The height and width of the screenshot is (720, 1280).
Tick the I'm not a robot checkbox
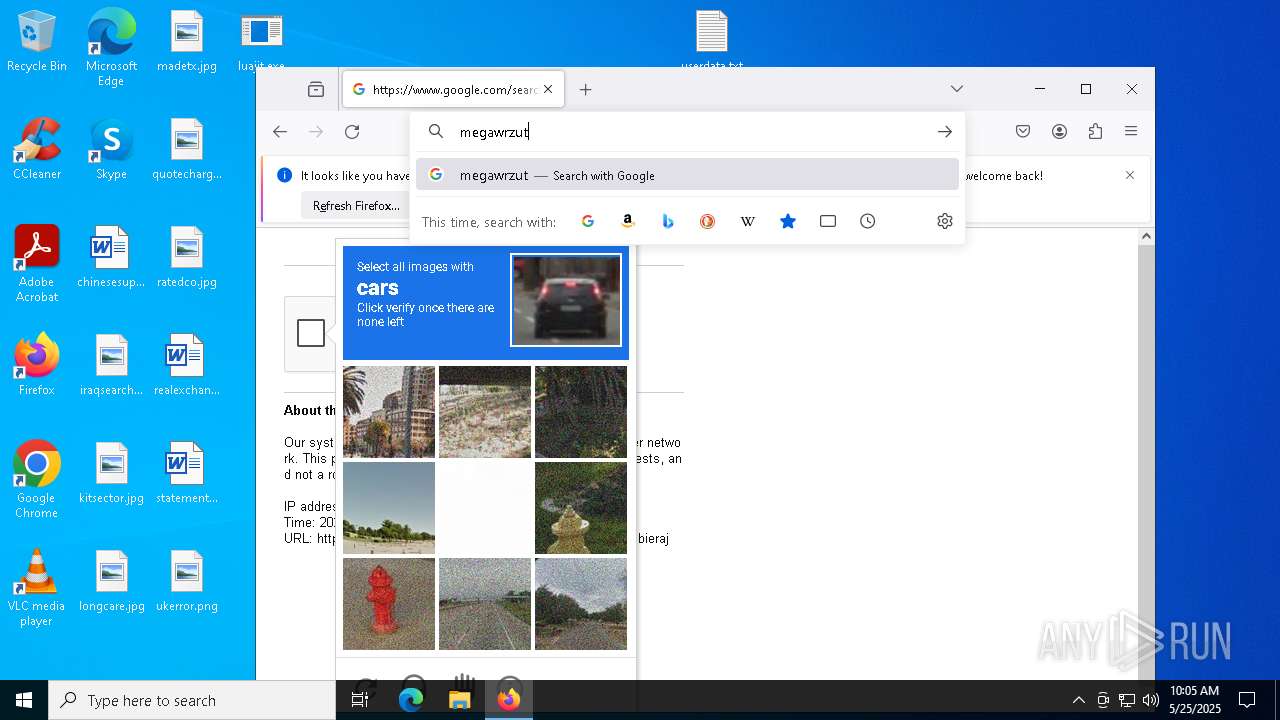click(x=311, y=333)
